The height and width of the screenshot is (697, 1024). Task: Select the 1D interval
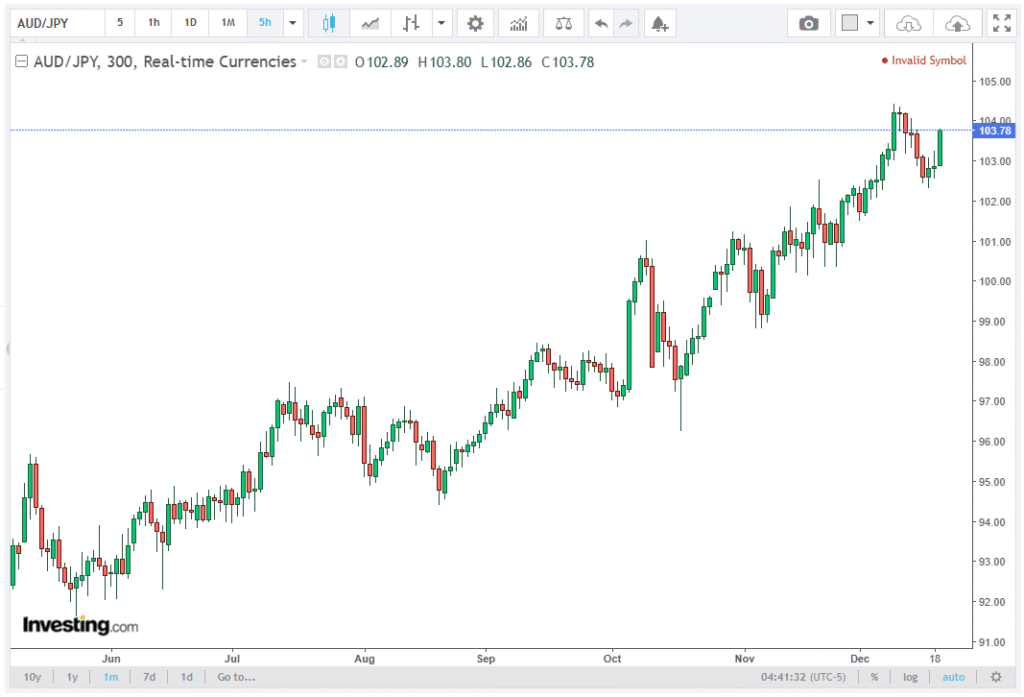point(190,23)
